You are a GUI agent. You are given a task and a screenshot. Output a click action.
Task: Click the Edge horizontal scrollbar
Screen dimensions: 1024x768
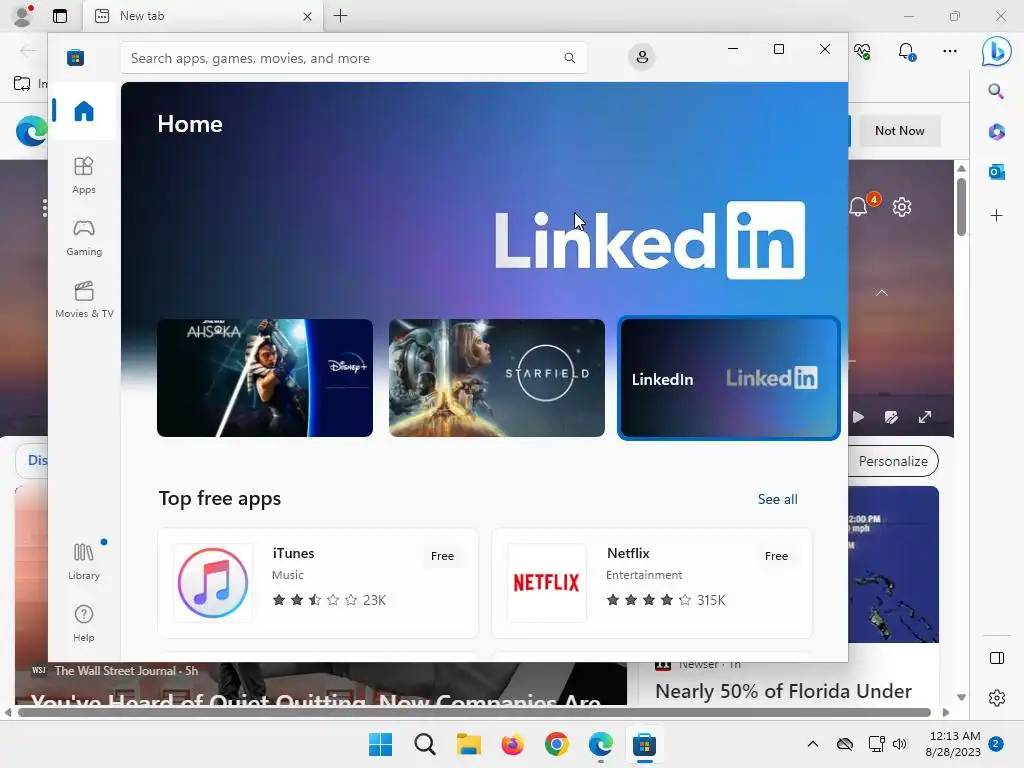tap(474, 712)
